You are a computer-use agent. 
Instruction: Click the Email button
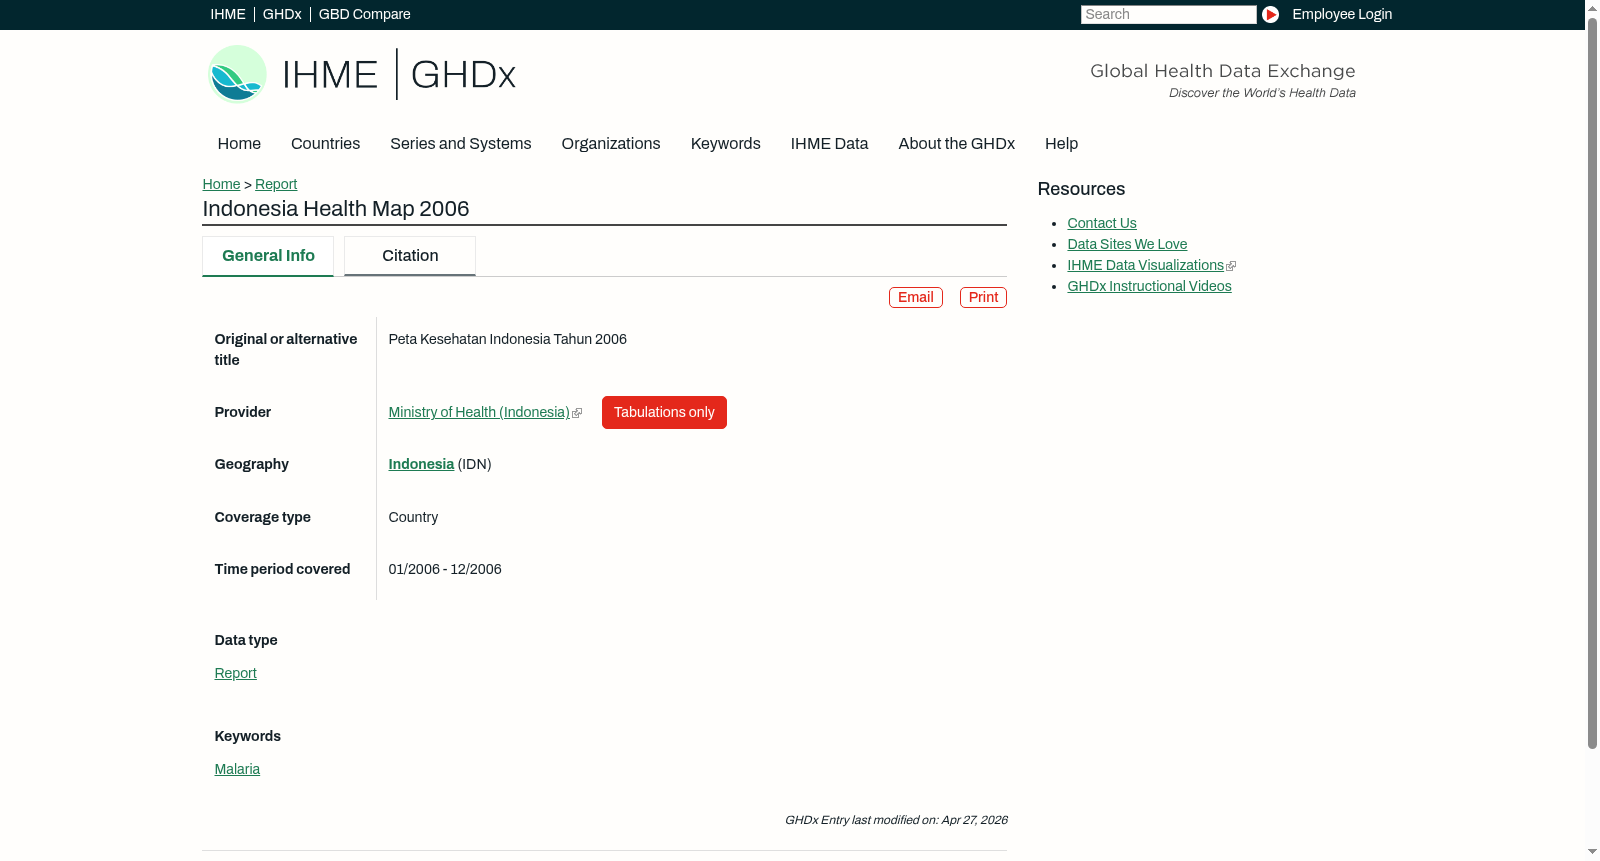tap(916, 297)
